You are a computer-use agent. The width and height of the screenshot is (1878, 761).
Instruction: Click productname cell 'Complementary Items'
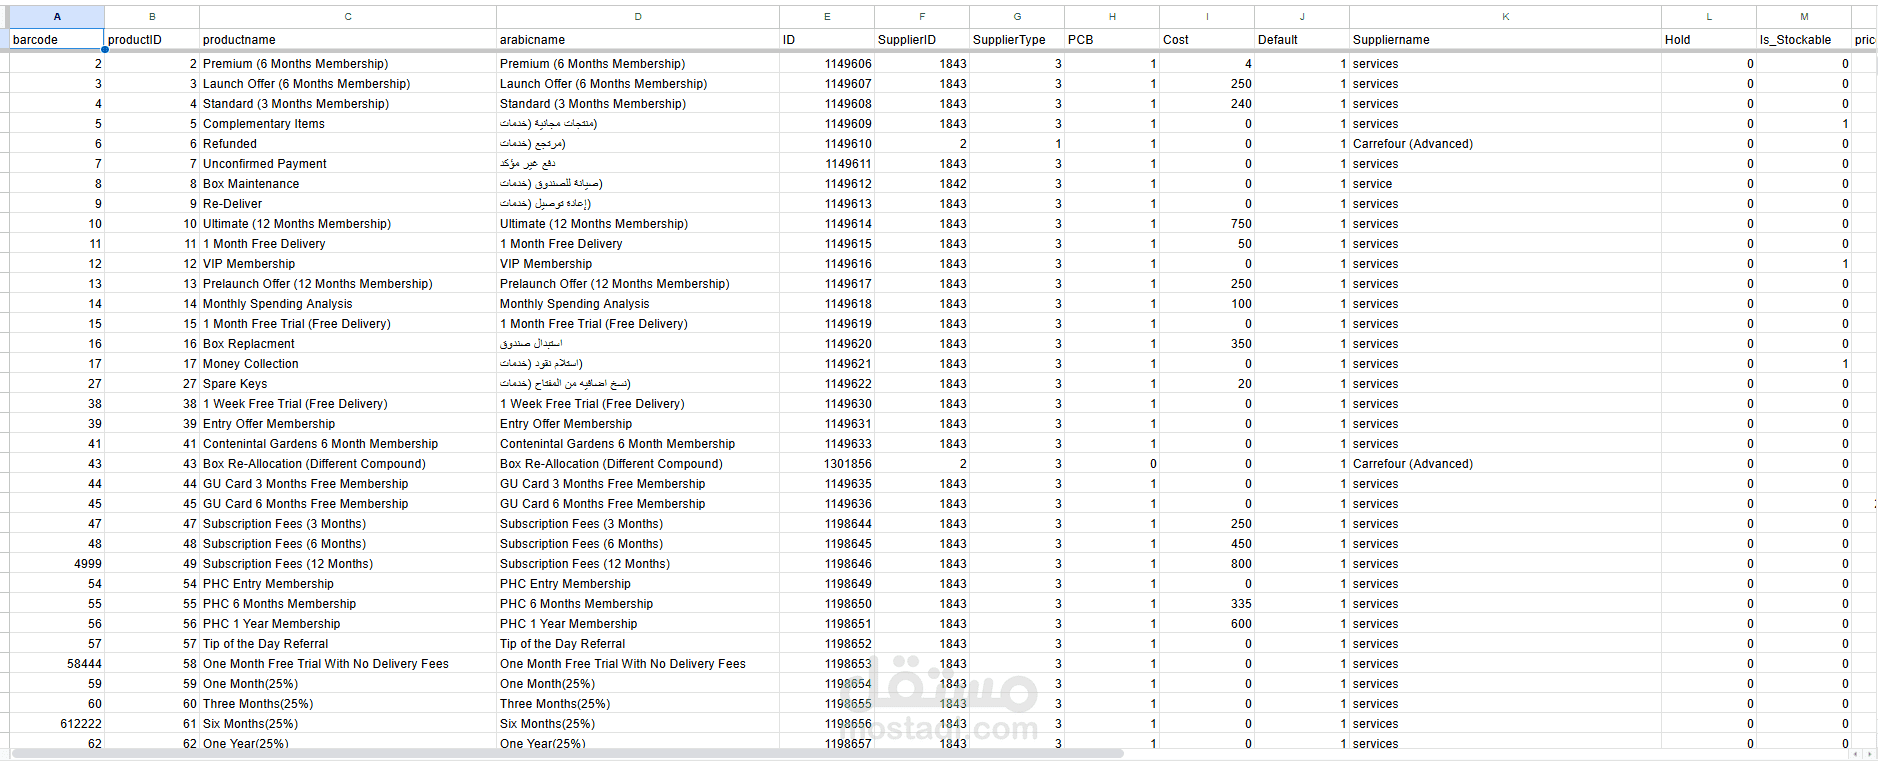click(x=348, y=124)
